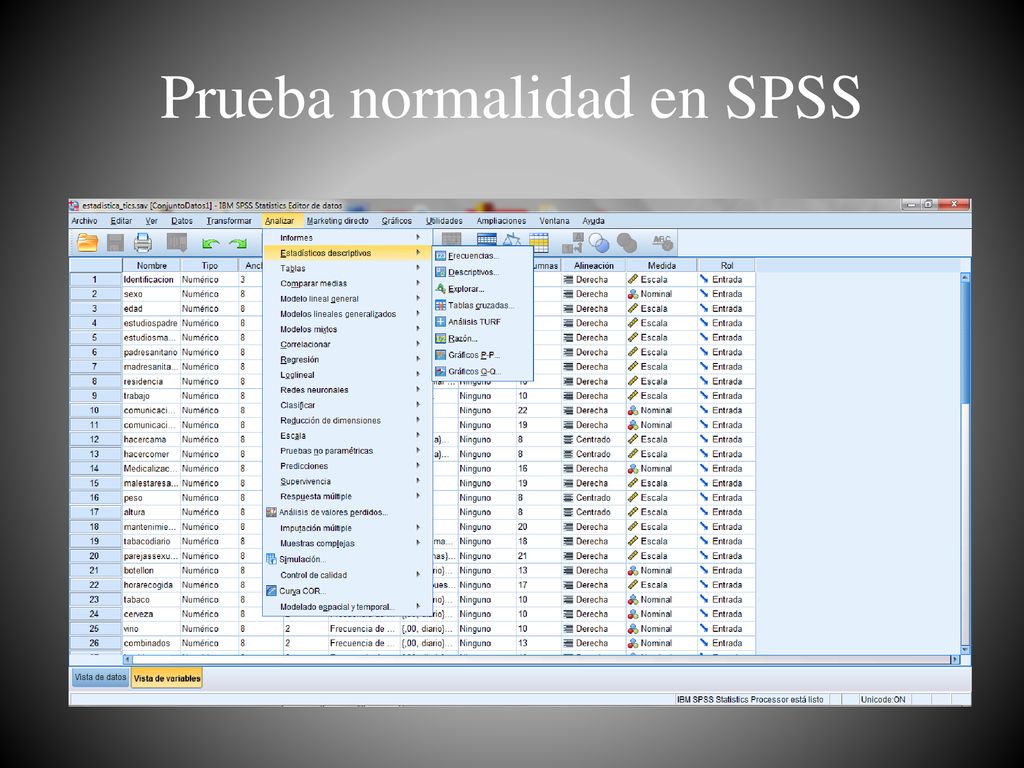Expand the Escala submenu in Analizar

click(x=346, y=436)
